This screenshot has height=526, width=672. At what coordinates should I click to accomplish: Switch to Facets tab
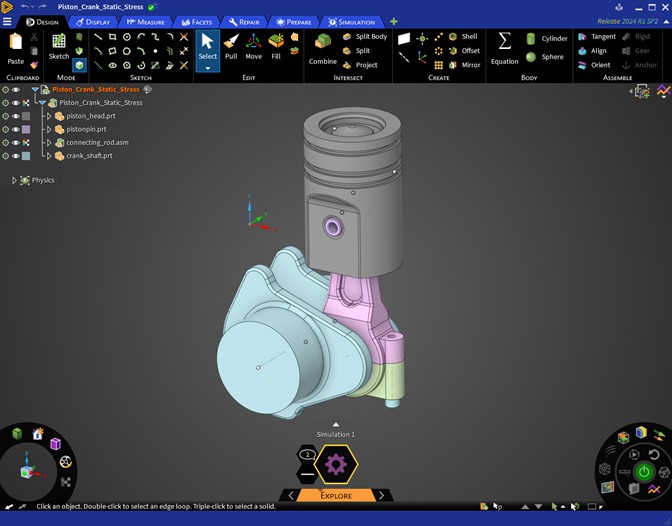click(196, 22)
